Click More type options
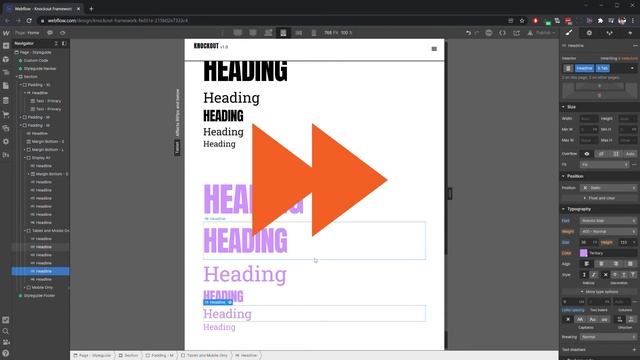The width and height of the screenshot is (640, 360). 599,292
